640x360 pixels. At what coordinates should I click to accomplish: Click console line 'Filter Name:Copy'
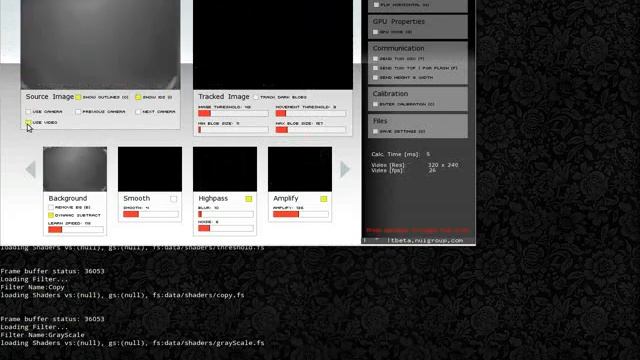pos(33,287)
